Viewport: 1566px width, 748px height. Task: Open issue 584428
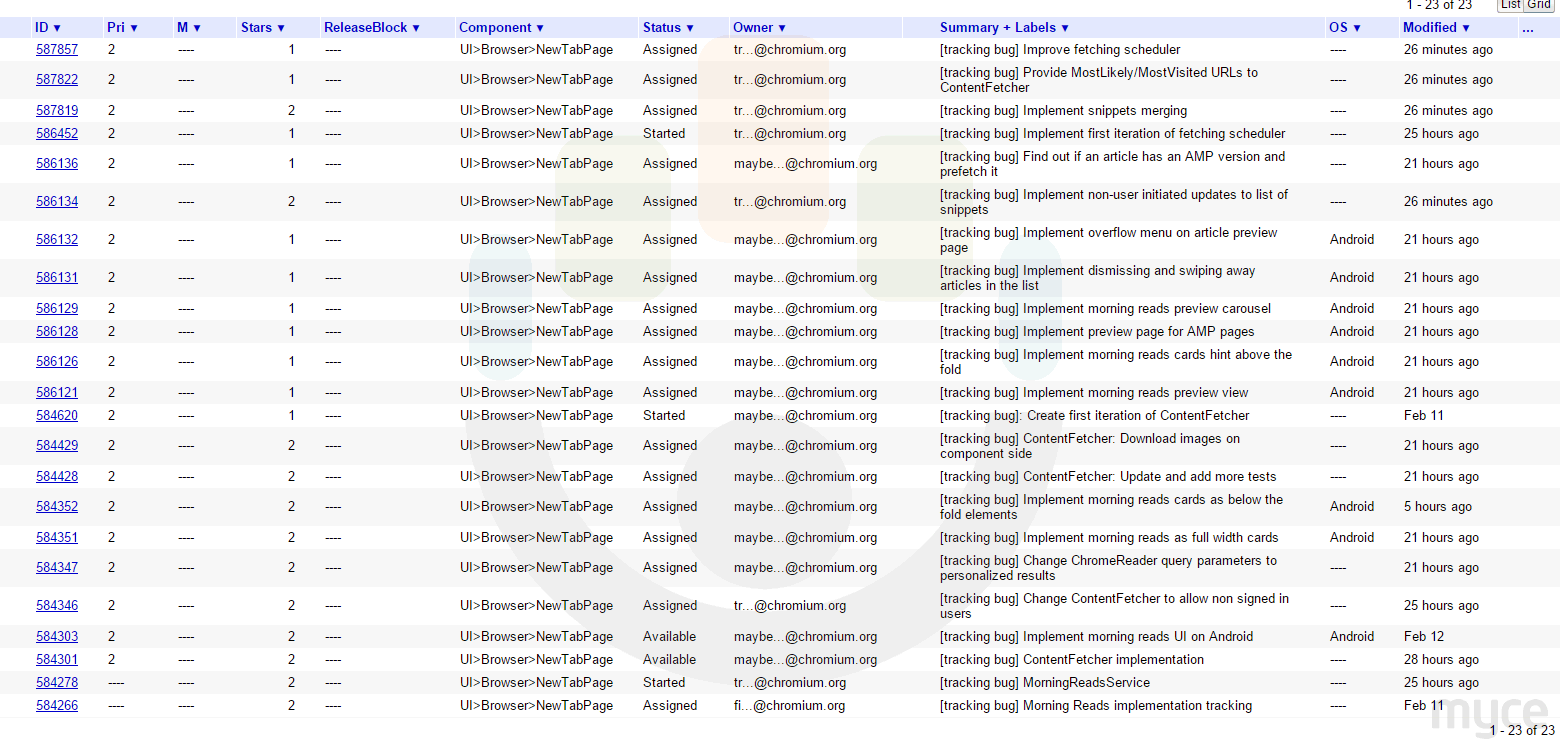coord(57,477)
